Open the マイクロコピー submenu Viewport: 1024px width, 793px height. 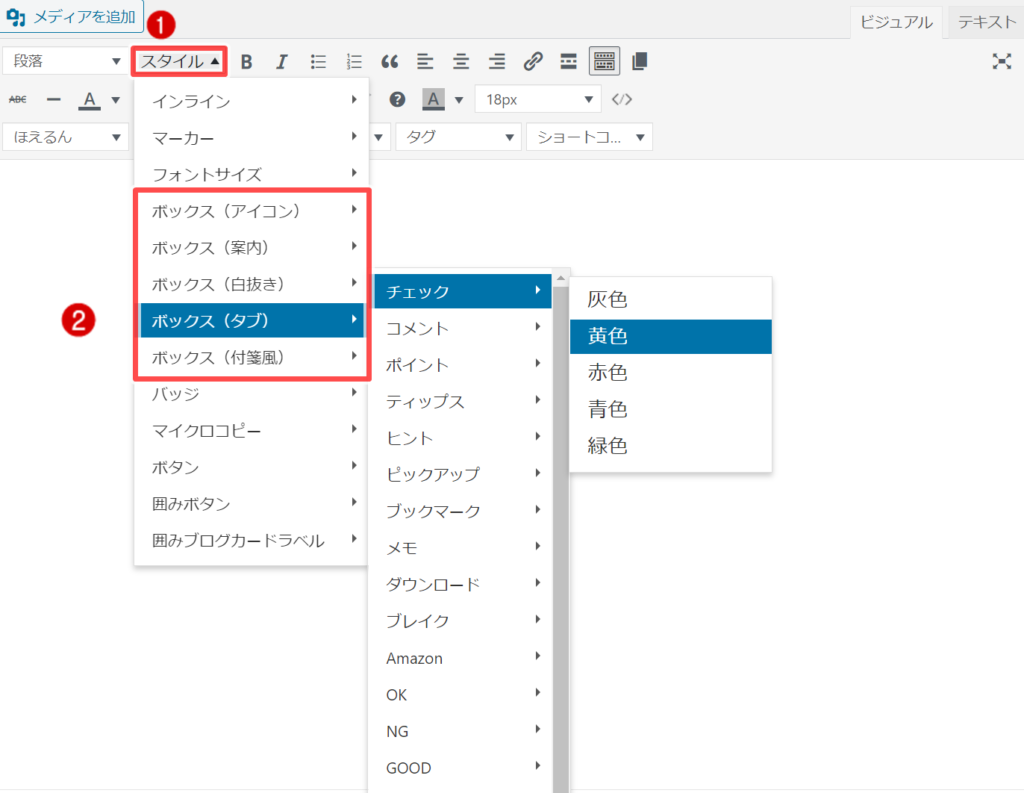point(251,430)
